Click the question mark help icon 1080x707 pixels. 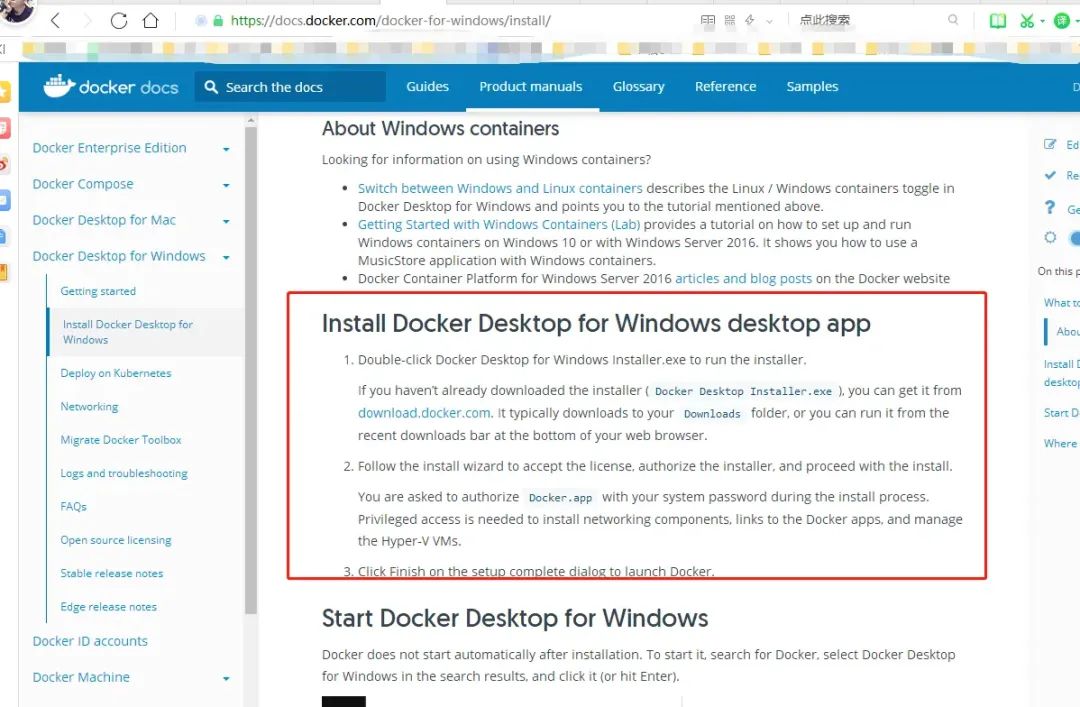(1050, 207)
